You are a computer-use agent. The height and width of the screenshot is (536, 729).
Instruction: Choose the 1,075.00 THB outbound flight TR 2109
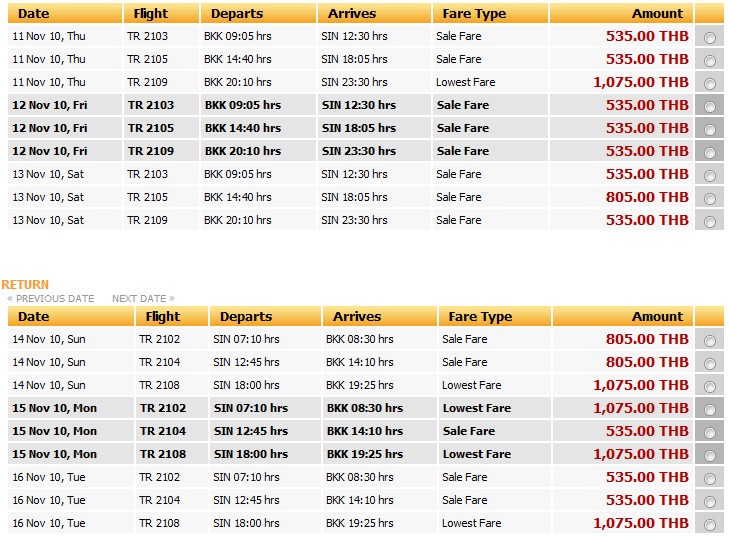click(x=710, y=83)
